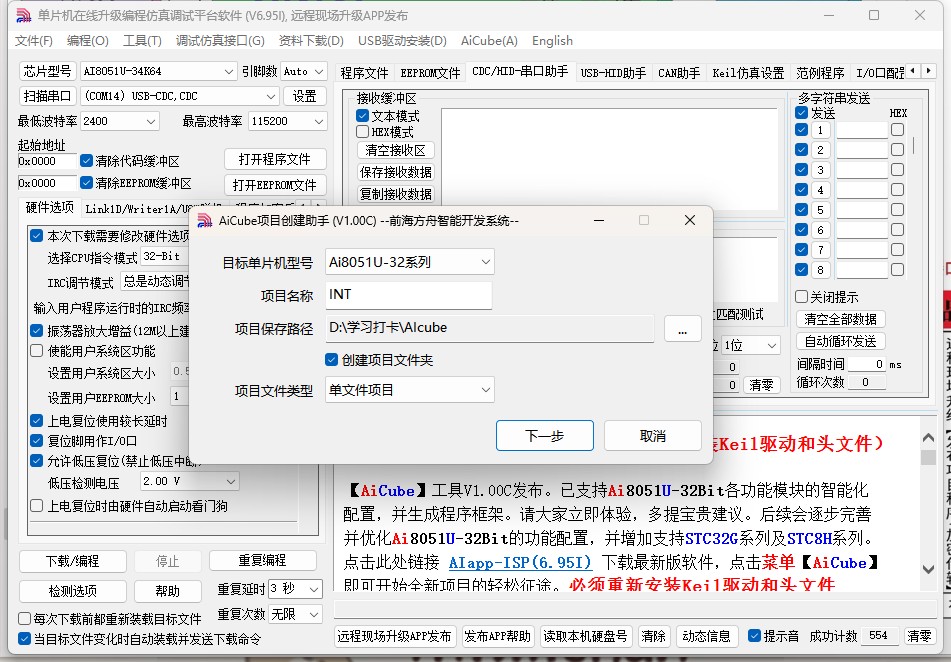This screenshot has width=951, height=662.
Task: Toggle 创建项目文件夹 checkbox
Action: (x=331, y=360)
